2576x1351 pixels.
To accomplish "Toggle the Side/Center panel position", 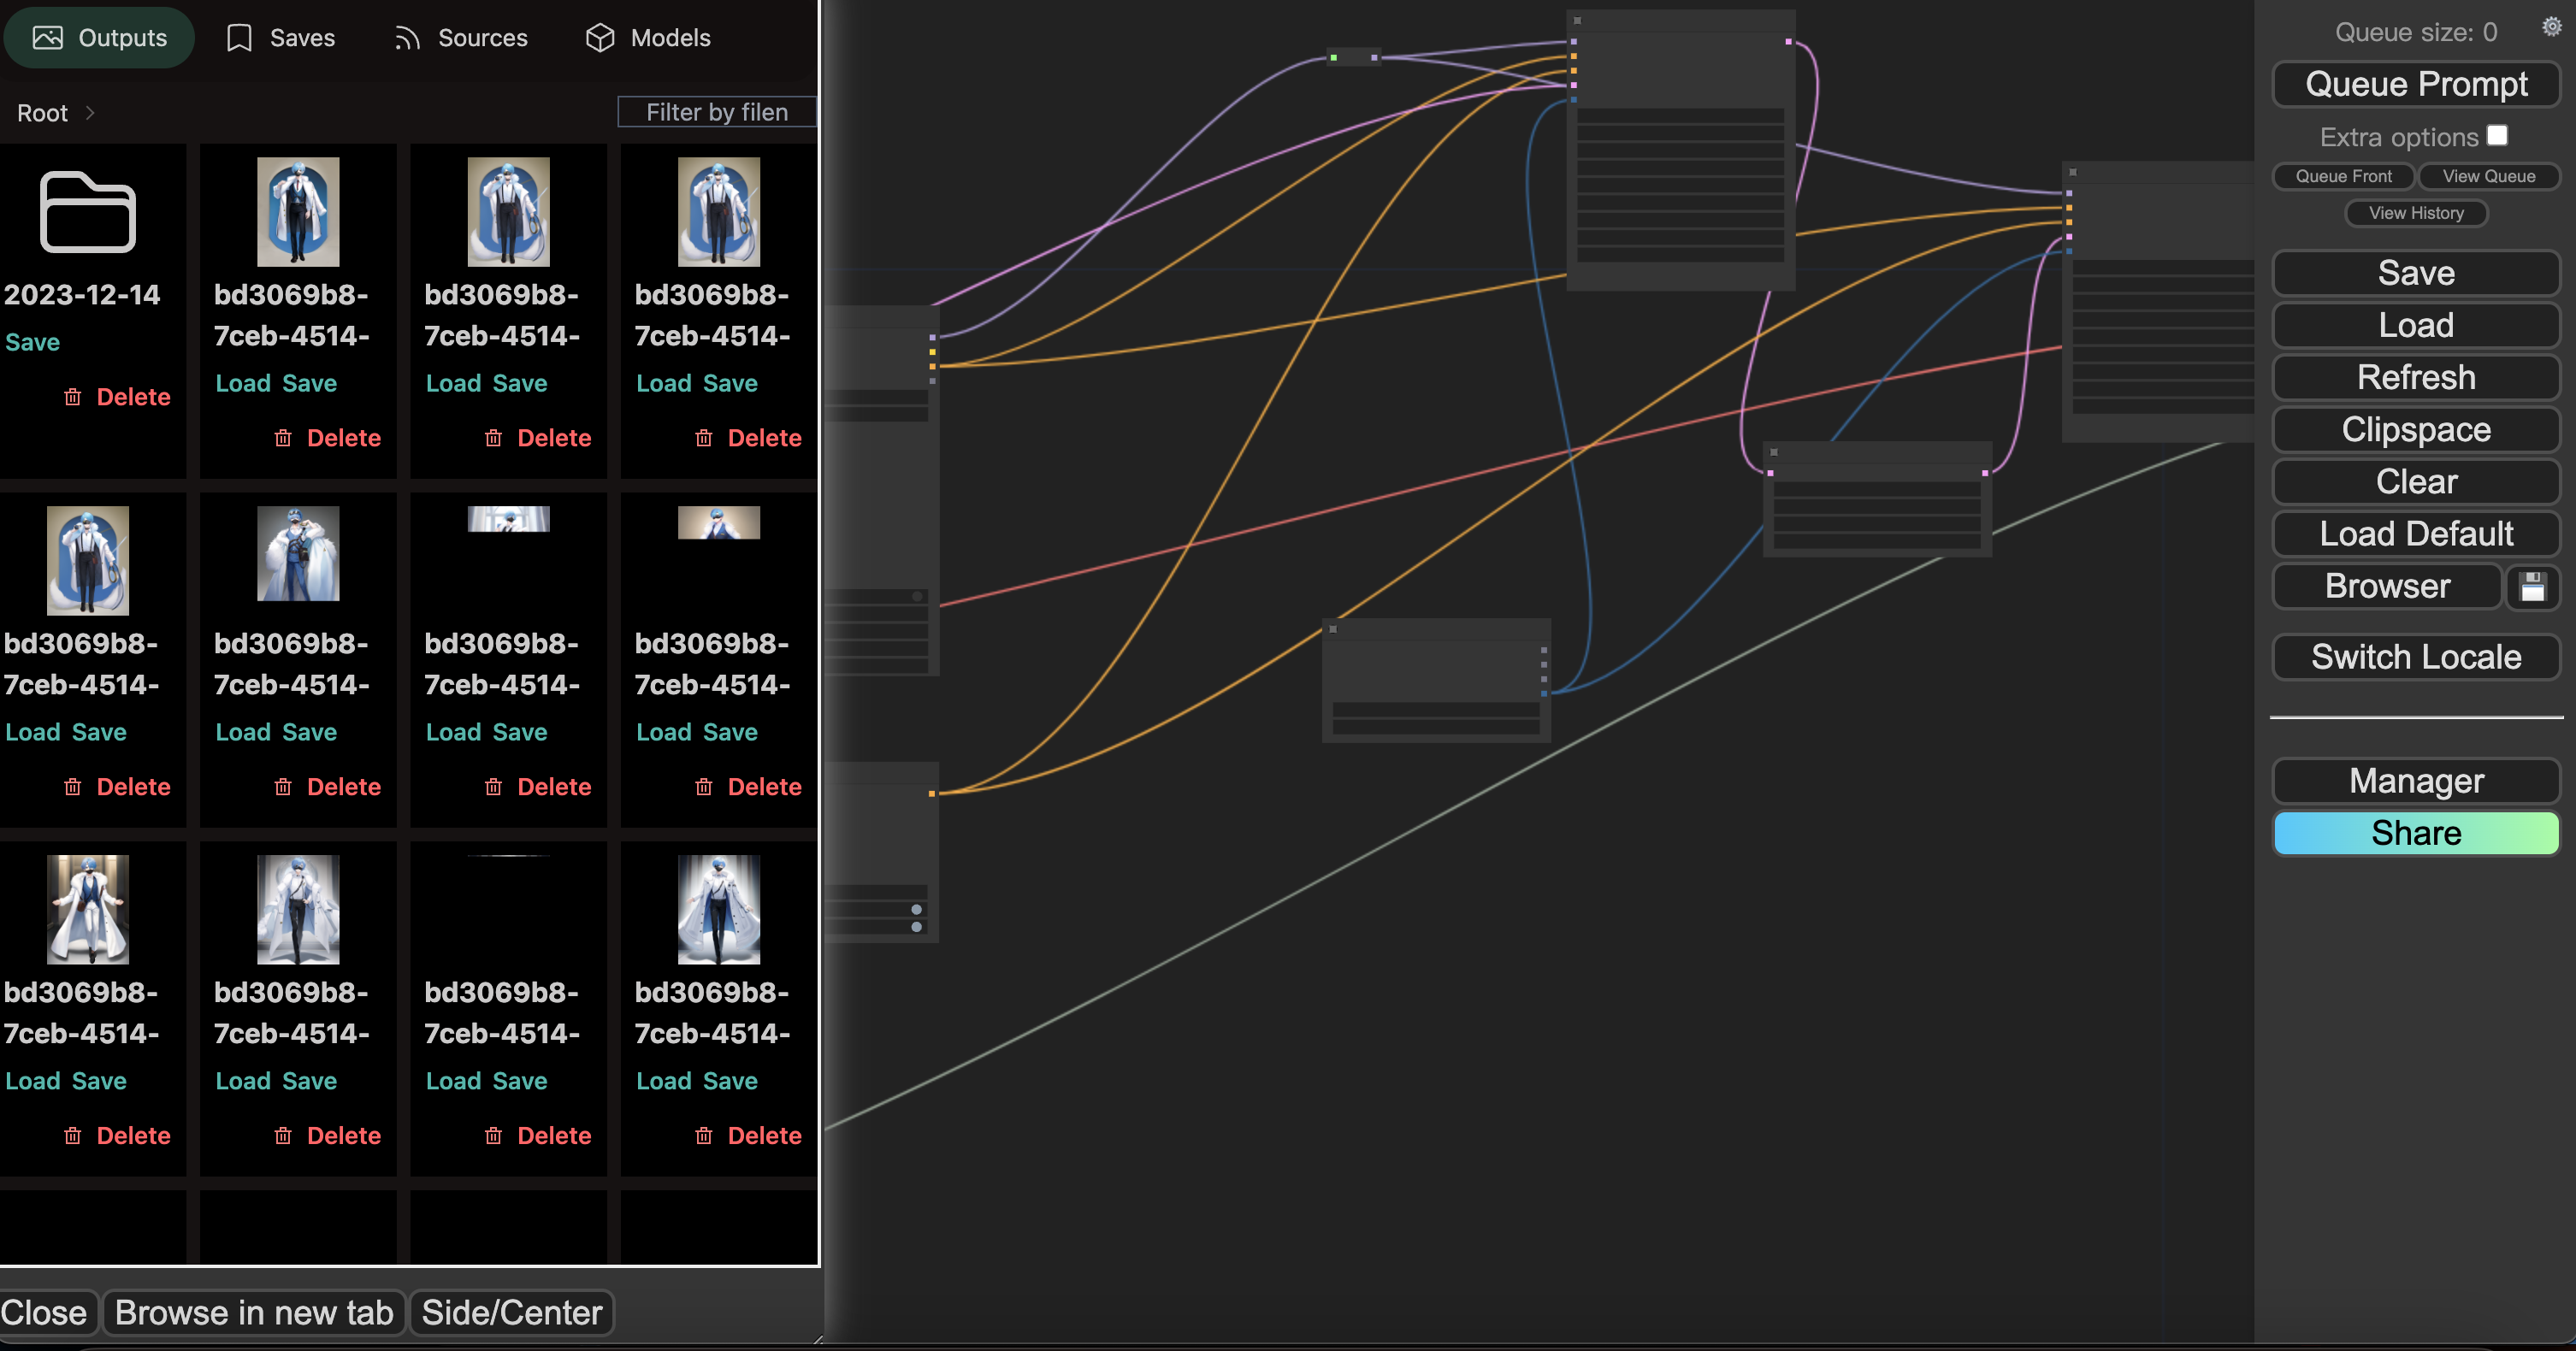I will (511, 1312).
